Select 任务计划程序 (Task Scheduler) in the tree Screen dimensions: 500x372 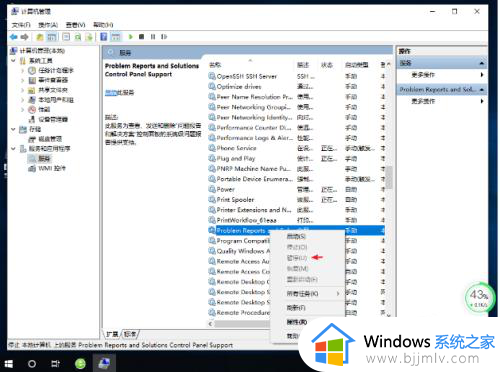click(56, 70)
